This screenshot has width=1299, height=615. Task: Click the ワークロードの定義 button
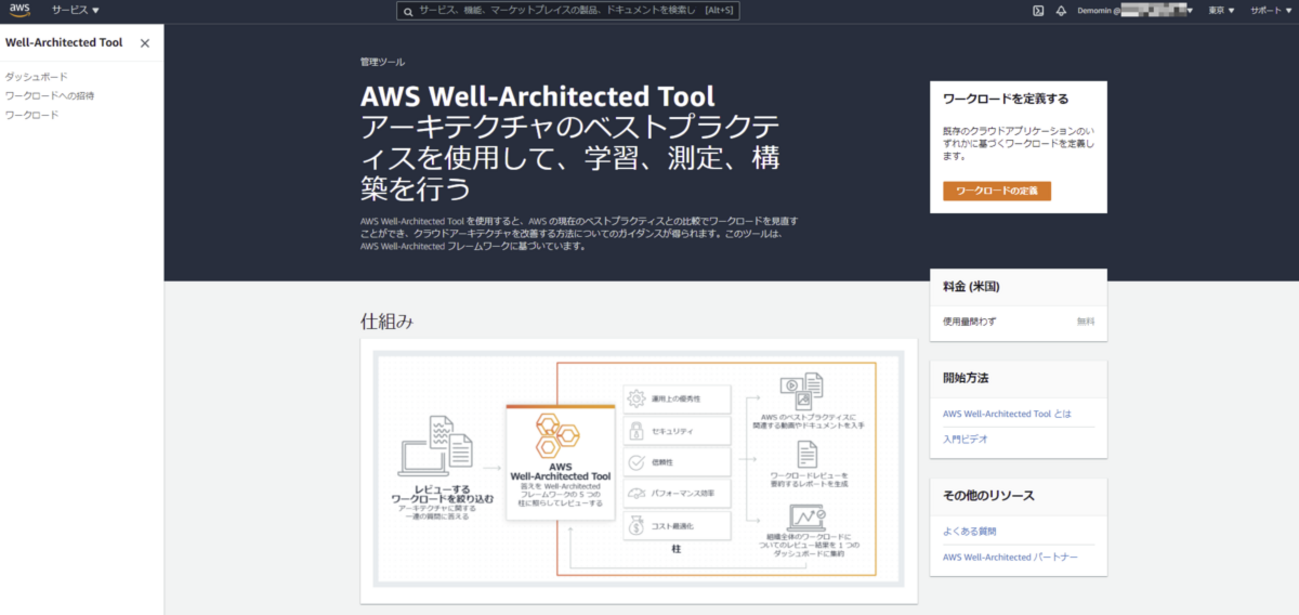point(995,190)
